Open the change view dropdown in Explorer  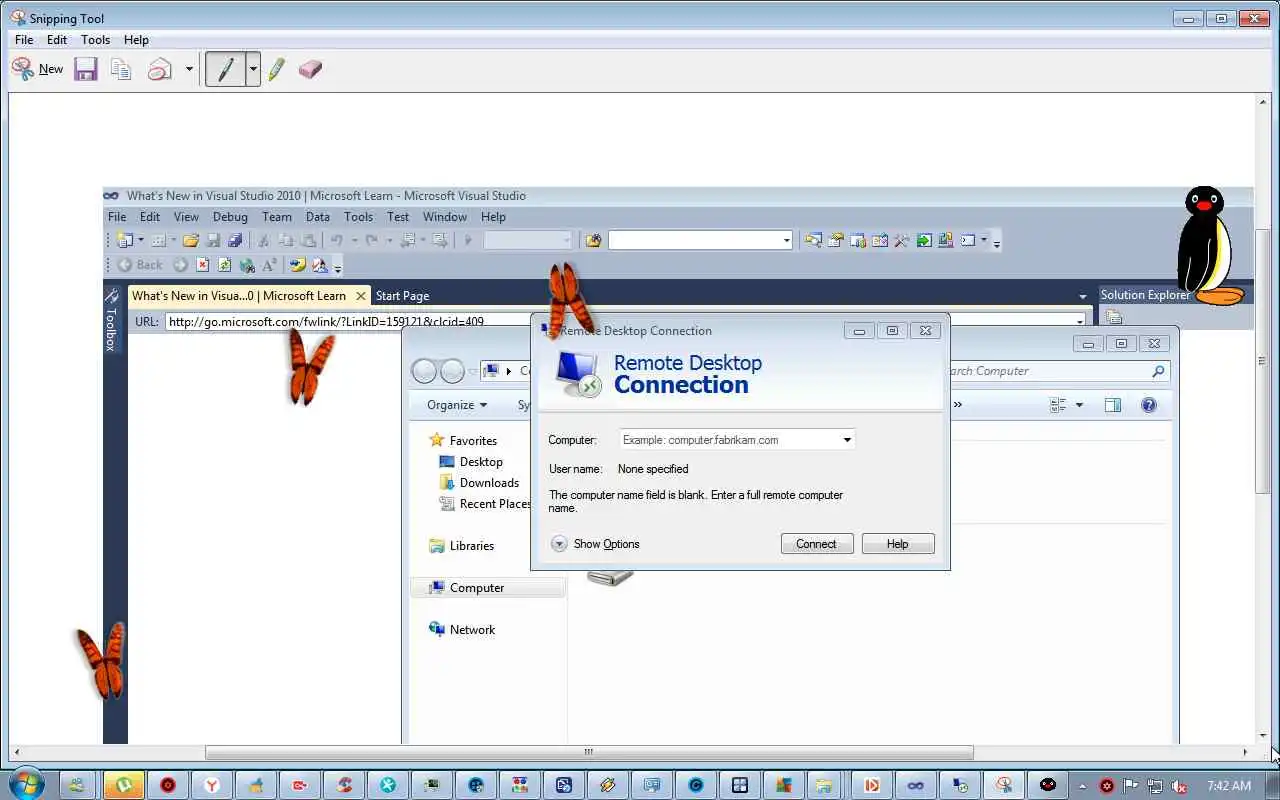pyautogui.click(x=1079, y=405)
